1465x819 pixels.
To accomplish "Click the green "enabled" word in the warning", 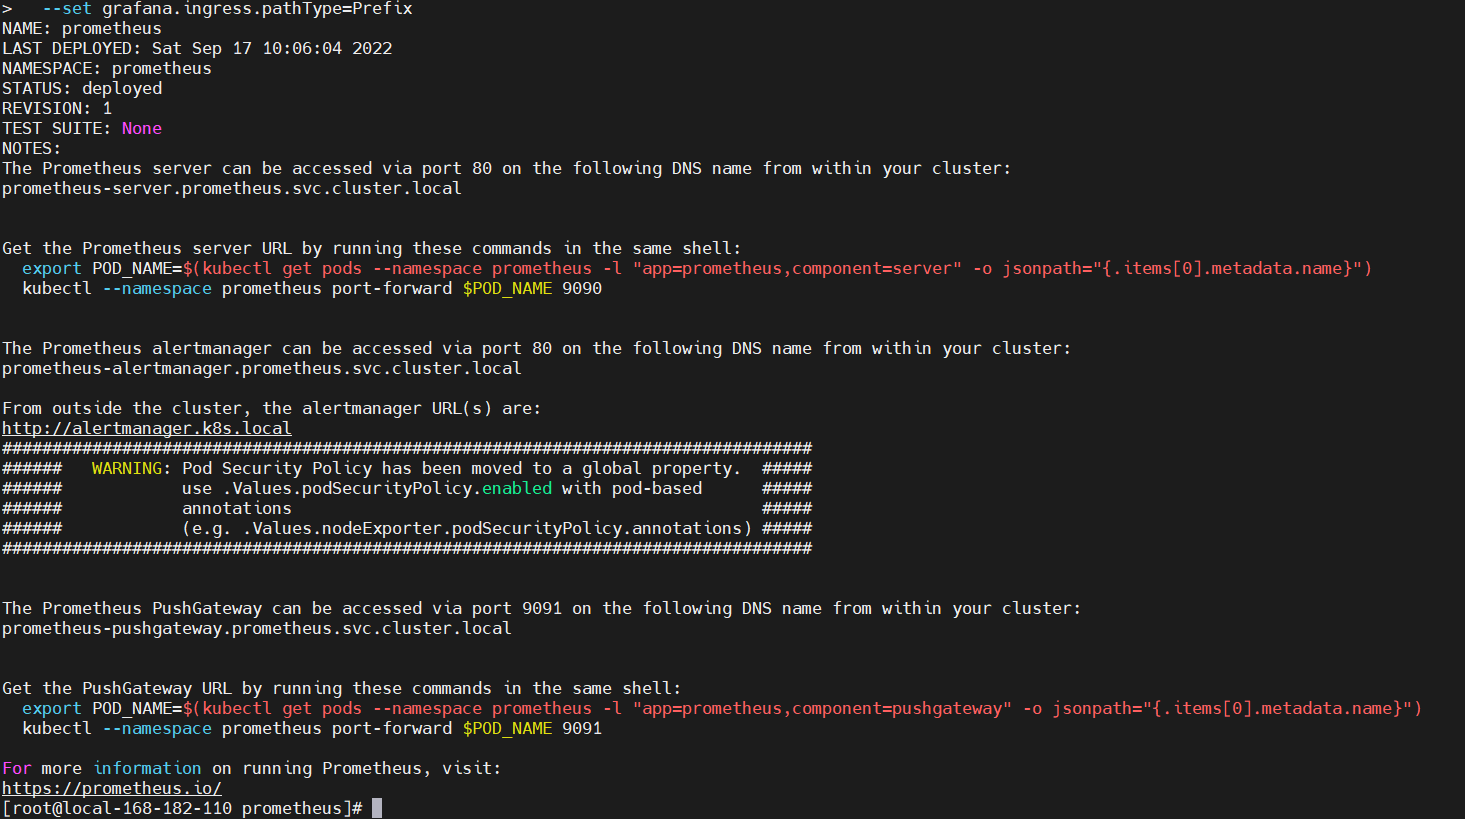I will (517, 488).
